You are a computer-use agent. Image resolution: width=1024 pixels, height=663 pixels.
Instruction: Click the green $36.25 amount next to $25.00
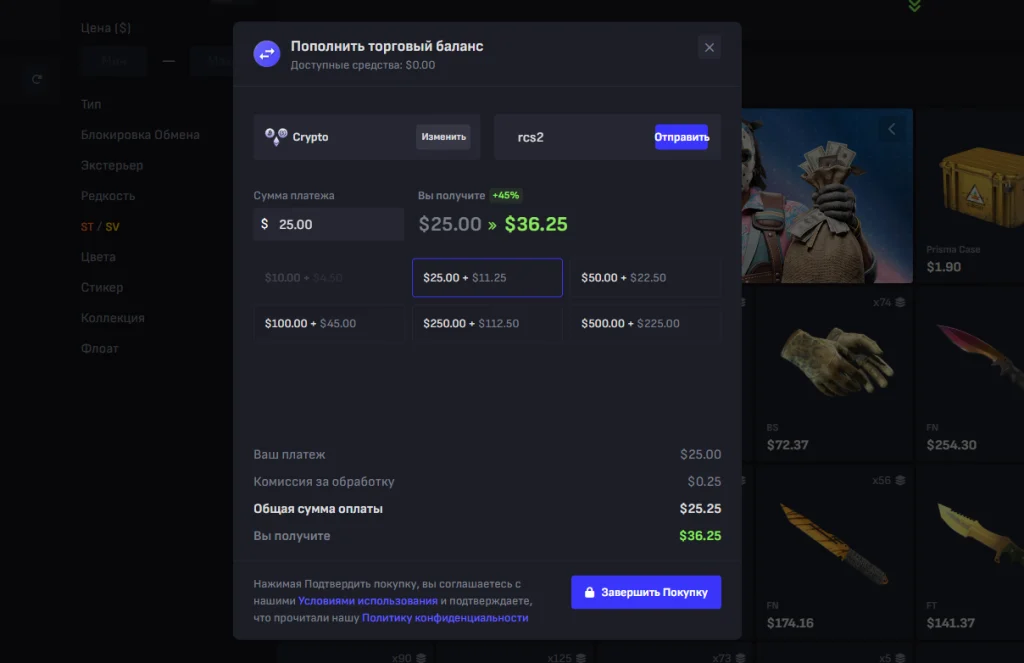click(x=536, y=224)
